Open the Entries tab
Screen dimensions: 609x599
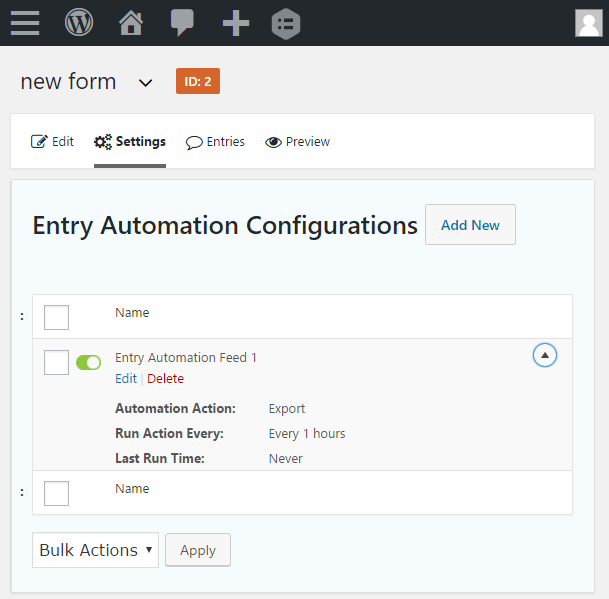tap(215, 142)
